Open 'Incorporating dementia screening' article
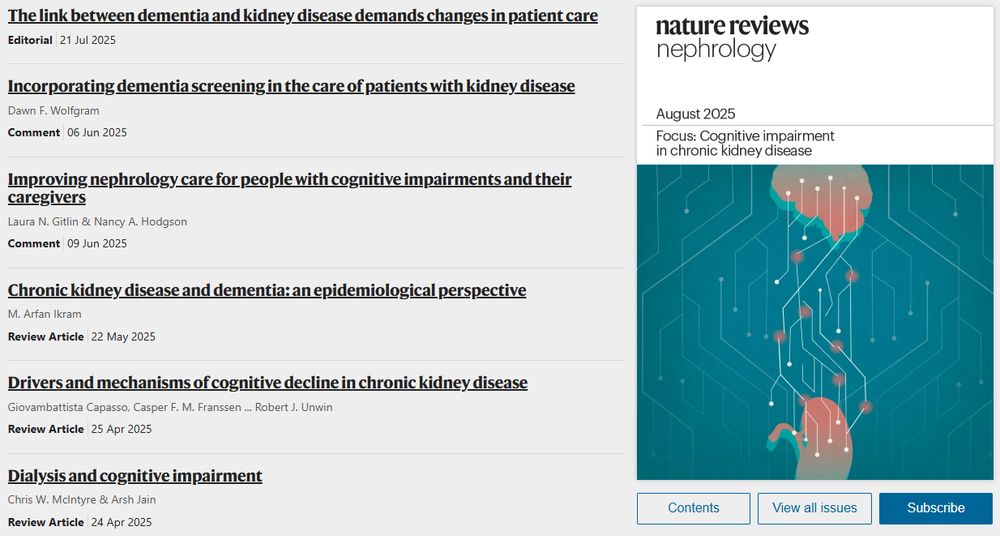 point(291,86)
